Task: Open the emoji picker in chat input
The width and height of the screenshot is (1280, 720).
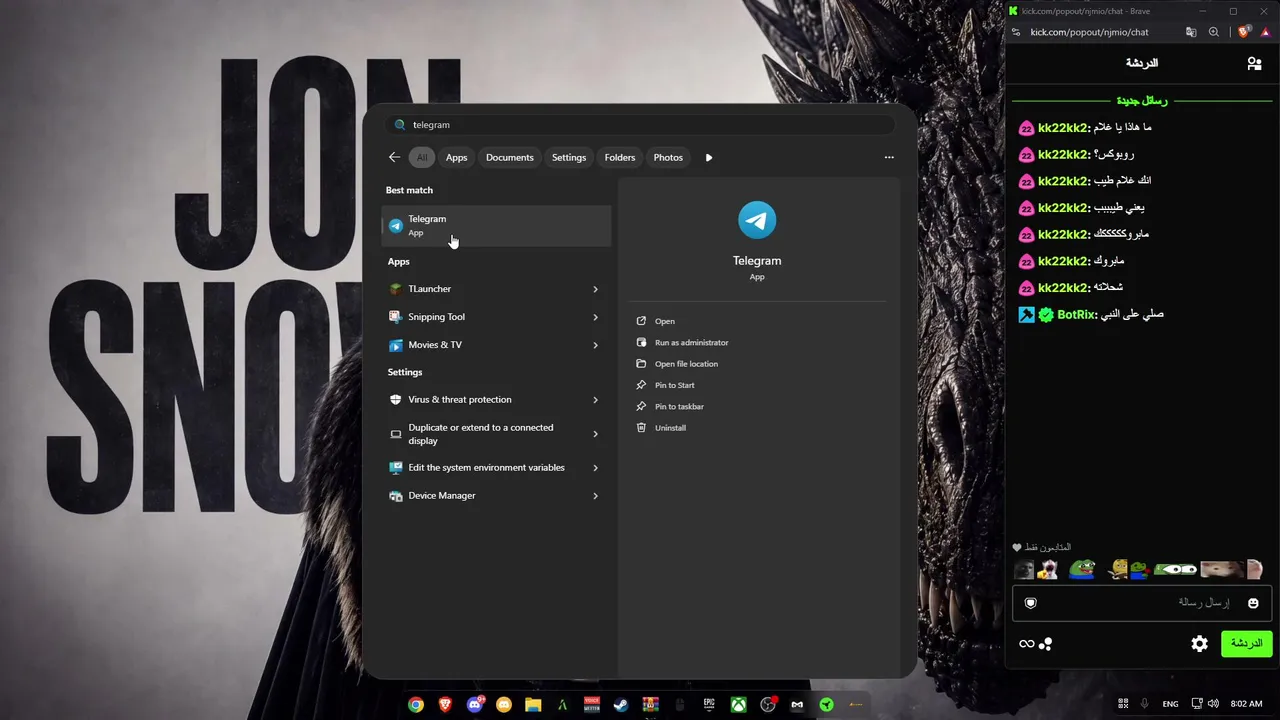Action: pyautogui.click(x=1253, y=603)
